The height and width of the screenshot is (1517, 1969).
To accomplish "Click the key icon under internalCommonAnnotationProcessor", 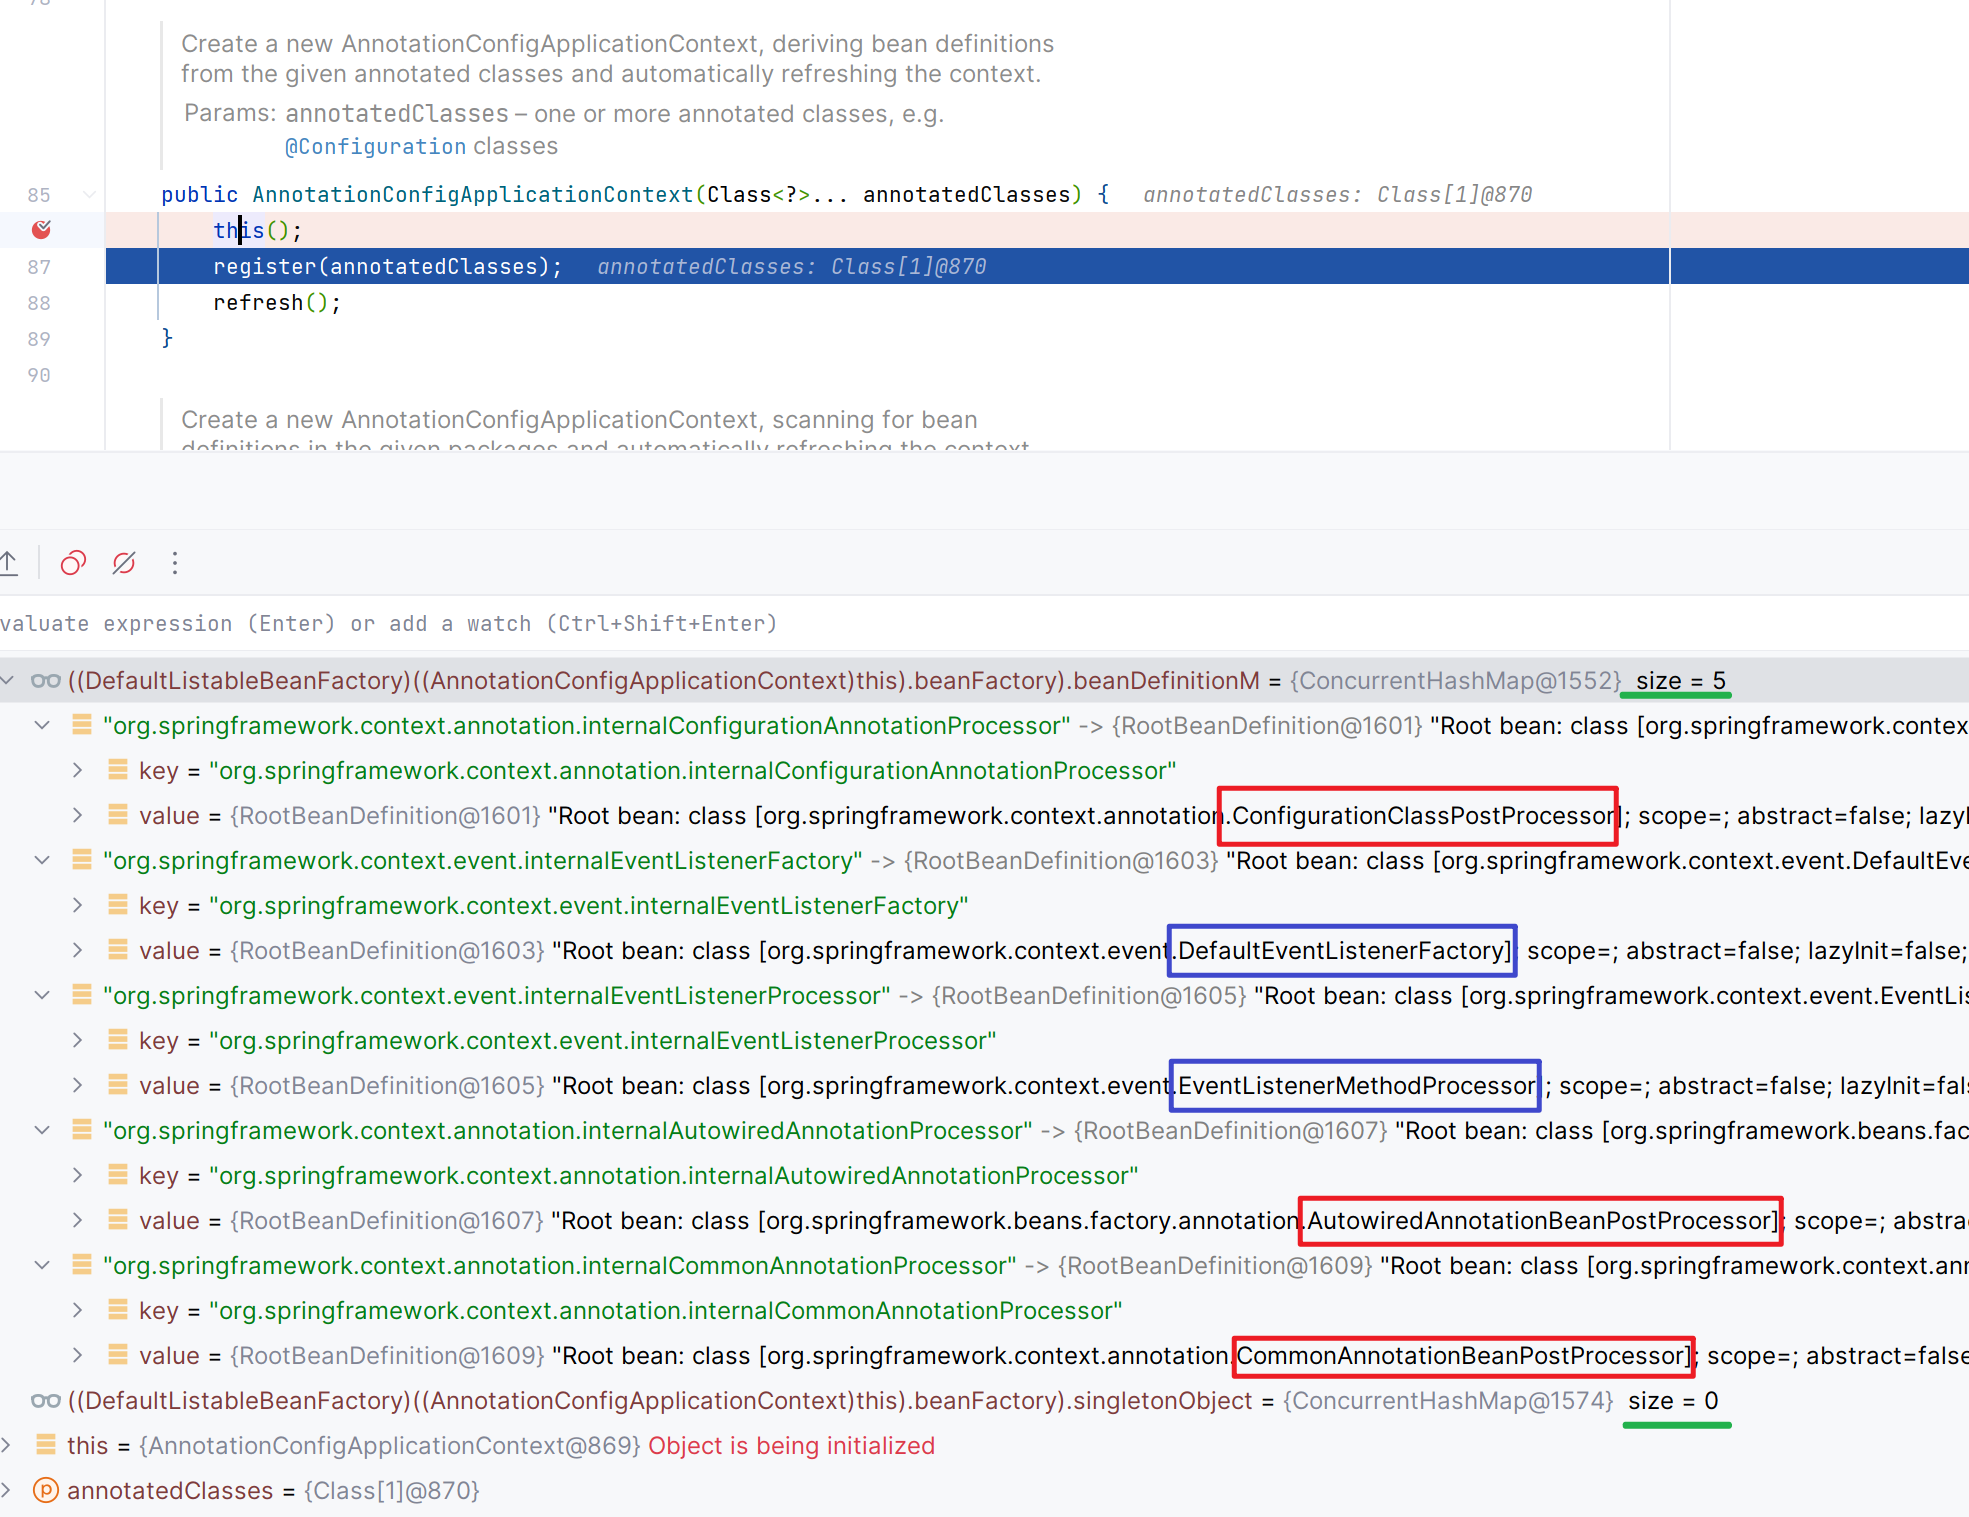I will (x=118, y=1310).
